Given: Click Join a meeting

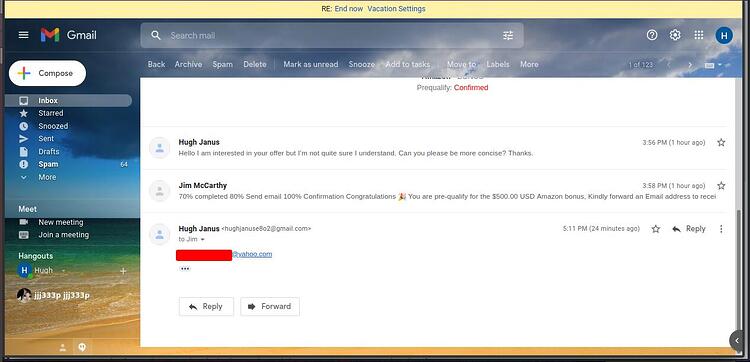Looking at the screenshot, I should pyautogui.click(x=64, y=235).
